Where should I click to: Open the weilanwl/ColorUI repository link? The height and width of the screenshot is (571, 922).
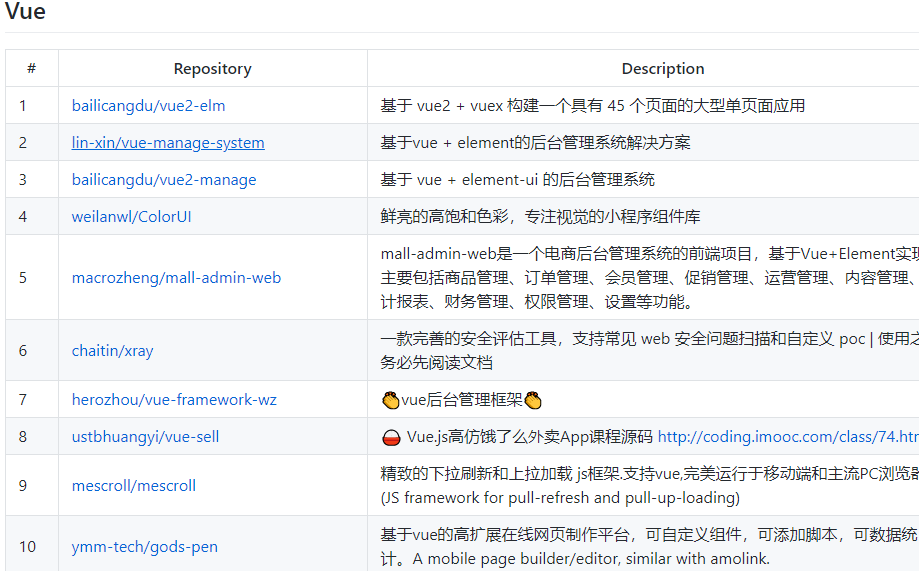131,217
